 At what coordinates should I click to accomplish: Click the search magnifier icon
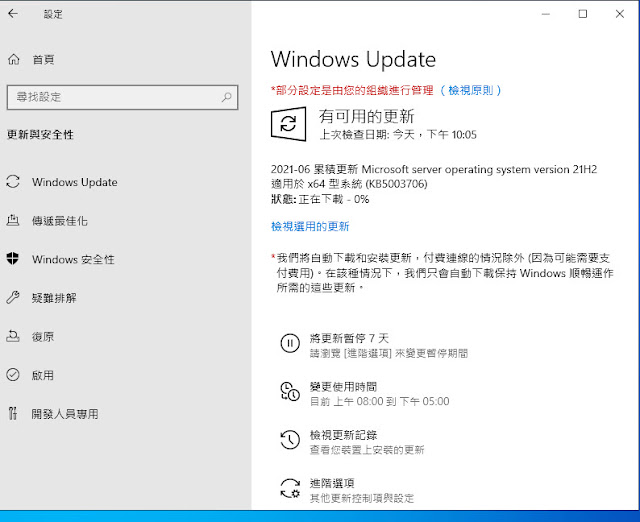[x=227, y=97]
